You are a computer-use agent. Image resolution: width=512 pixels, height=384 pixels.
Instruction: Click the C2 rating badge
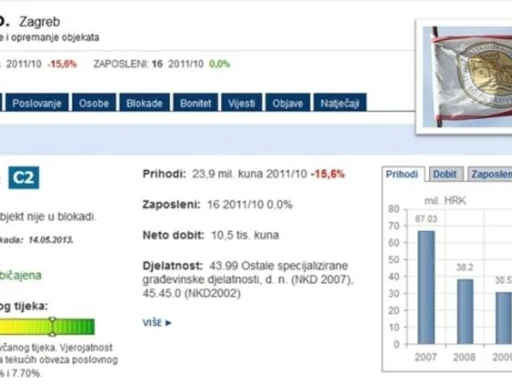[24, 177]
